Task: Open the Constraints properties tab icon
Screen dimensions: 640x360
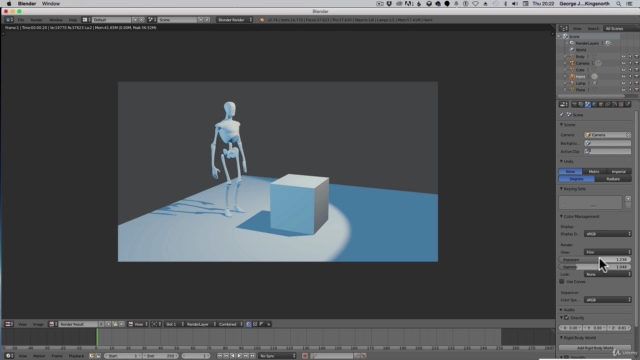Action: tap(608, 104)
